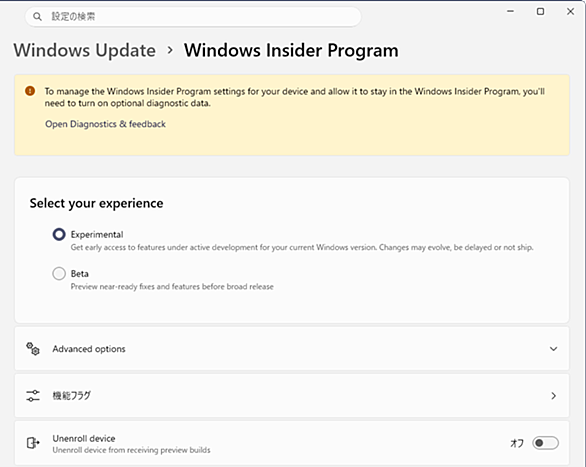Click 'Get early access to features' description
Image resolution: width=586 pixels, height=467 pixels.
point(302,247)
